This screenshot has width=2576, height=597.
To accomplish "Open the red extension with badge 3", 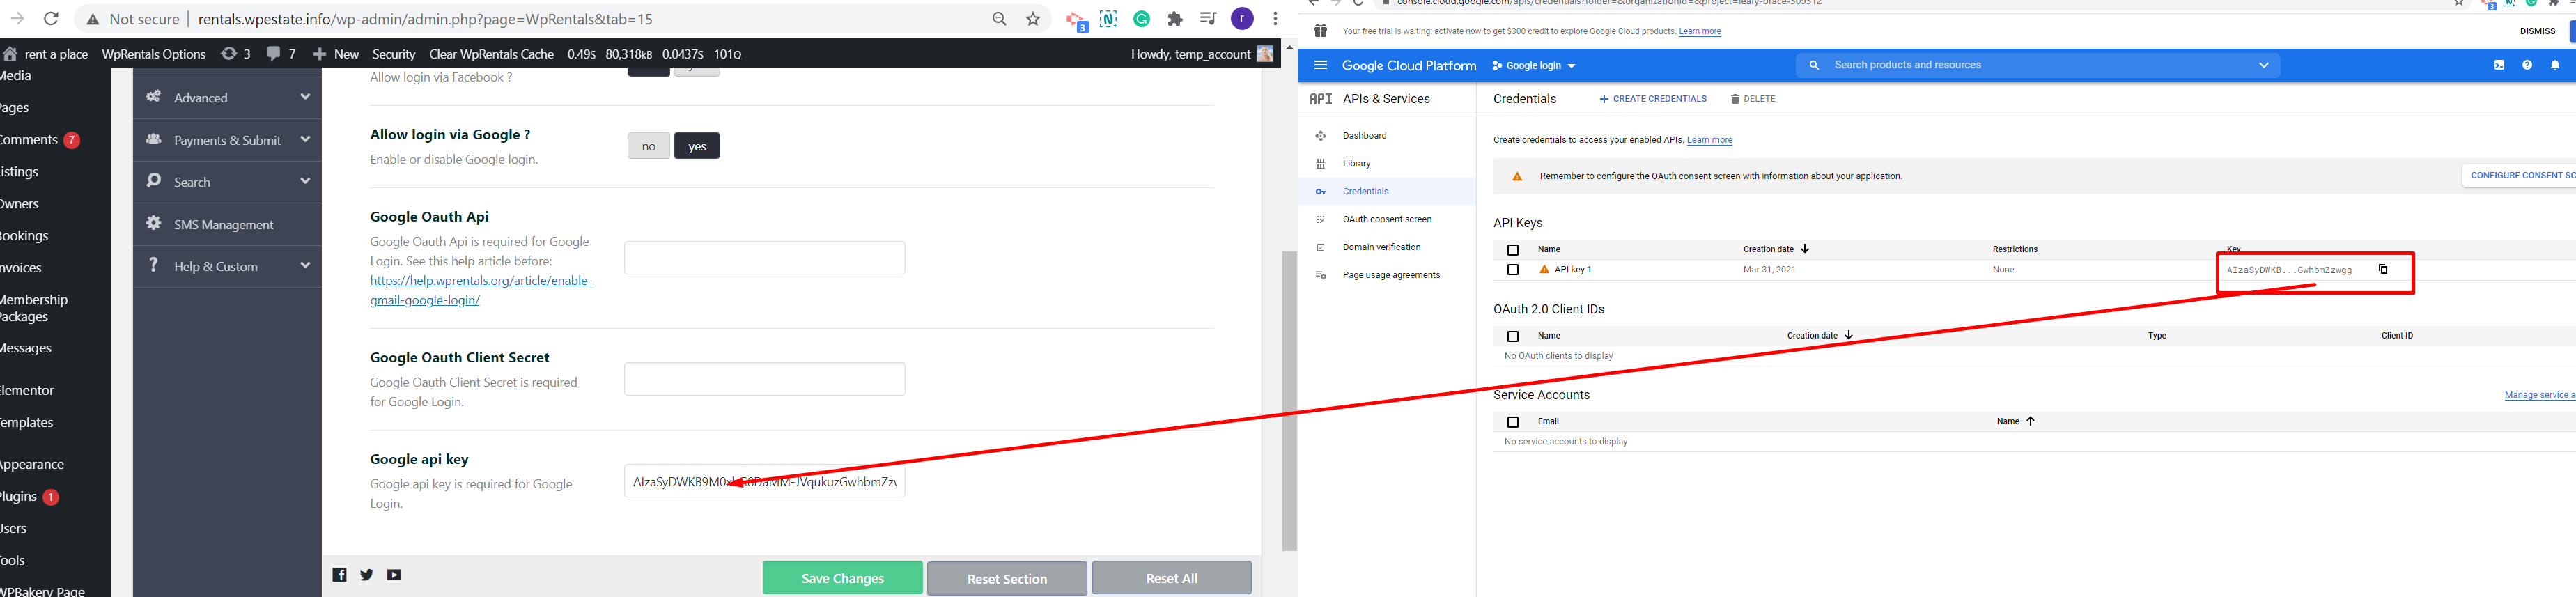I will click(1076, 21).
